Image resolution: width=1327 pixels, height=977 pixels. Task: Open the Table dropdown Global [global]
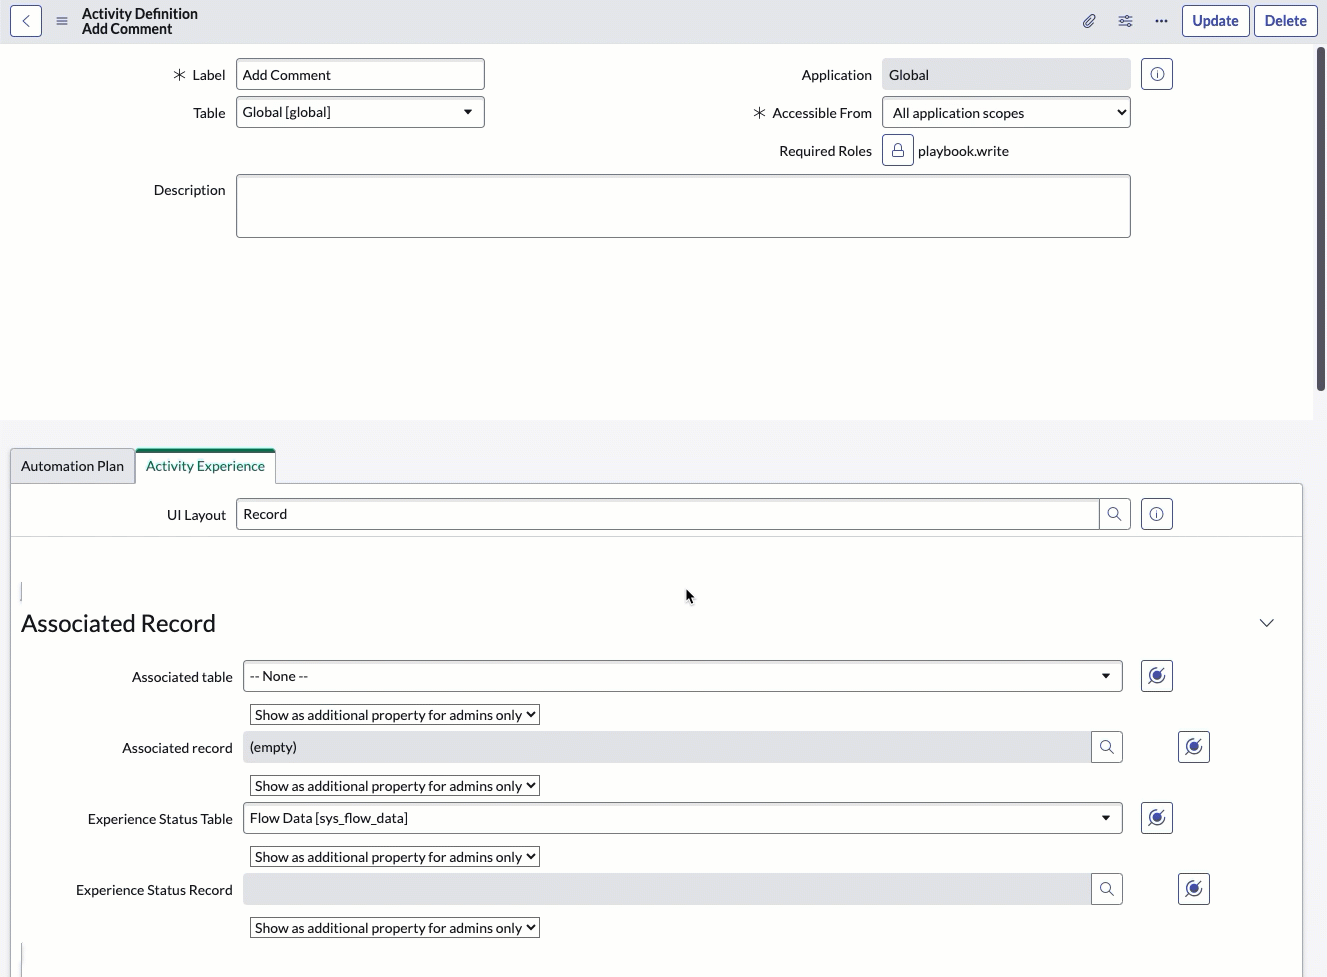click(360, 112)
